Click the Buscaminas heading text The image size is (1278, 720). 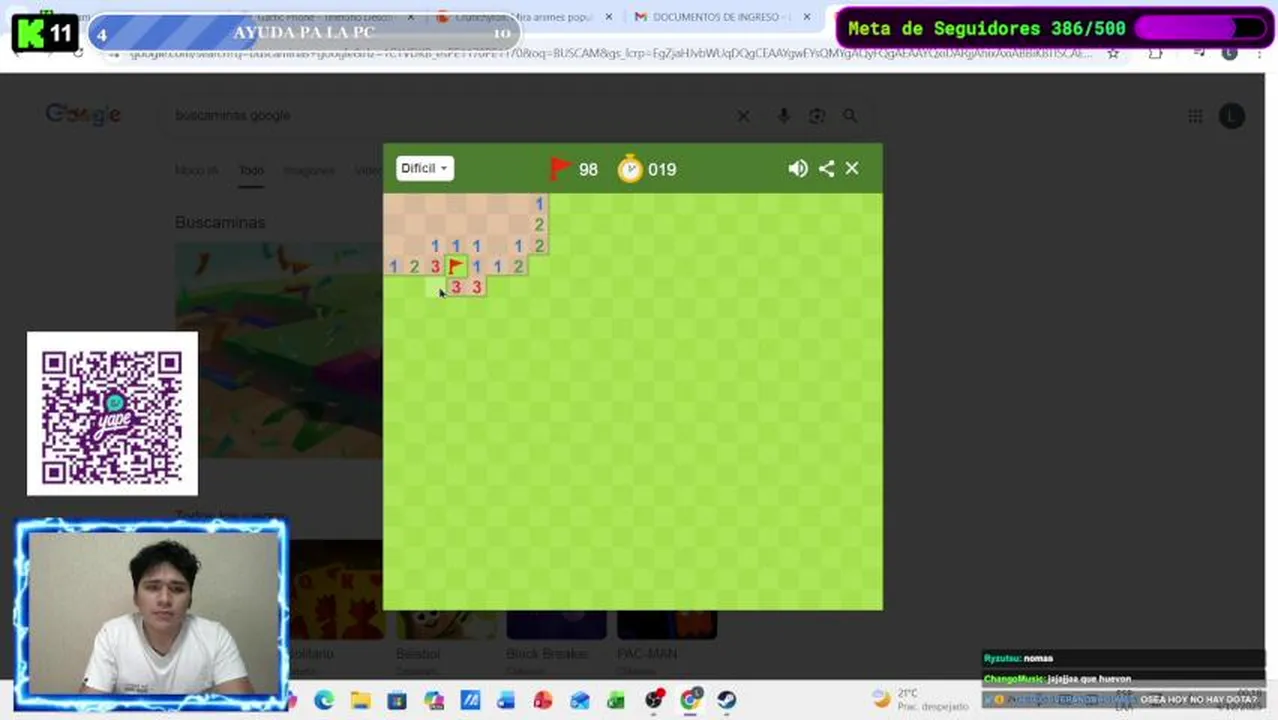click(220, 222)
